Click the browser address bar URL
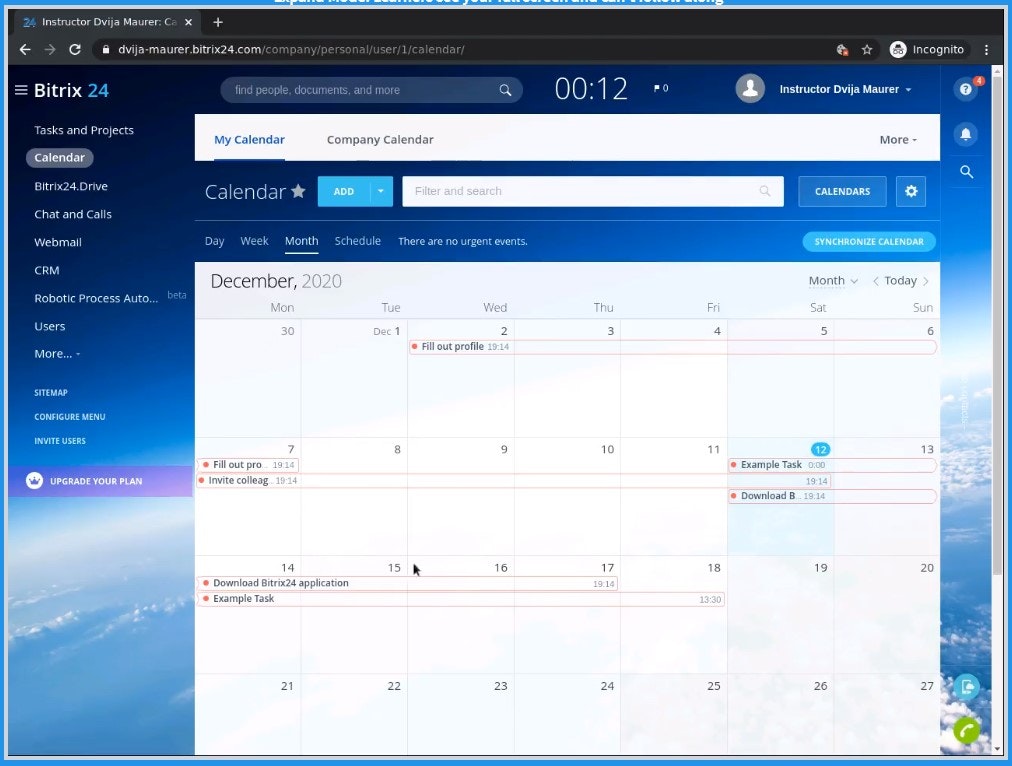Image resolution: width=1012 pixels, height=766 pixels. click(x=291, y=50)
